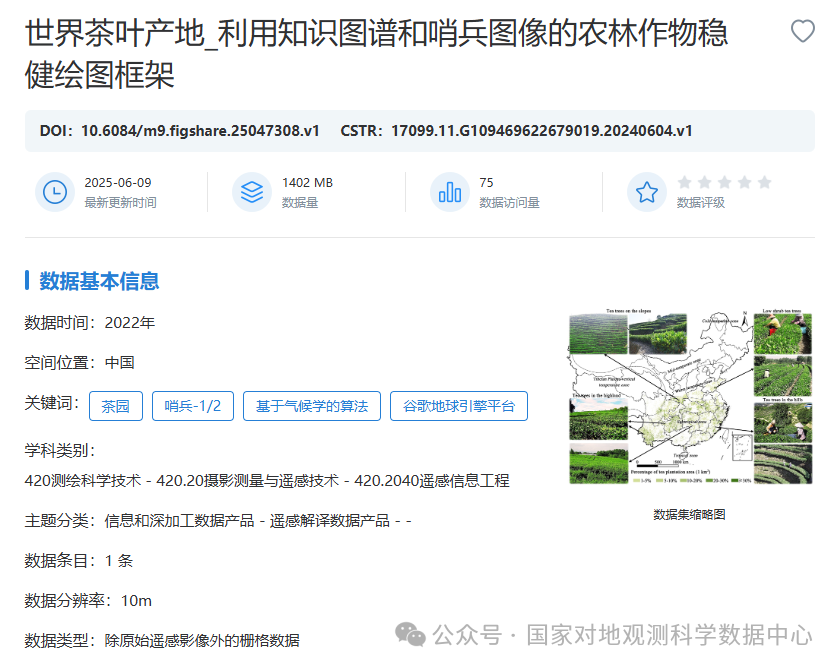Rate the dataset with the first star
The width and height of the screenshot is (840, 669).
685,183
